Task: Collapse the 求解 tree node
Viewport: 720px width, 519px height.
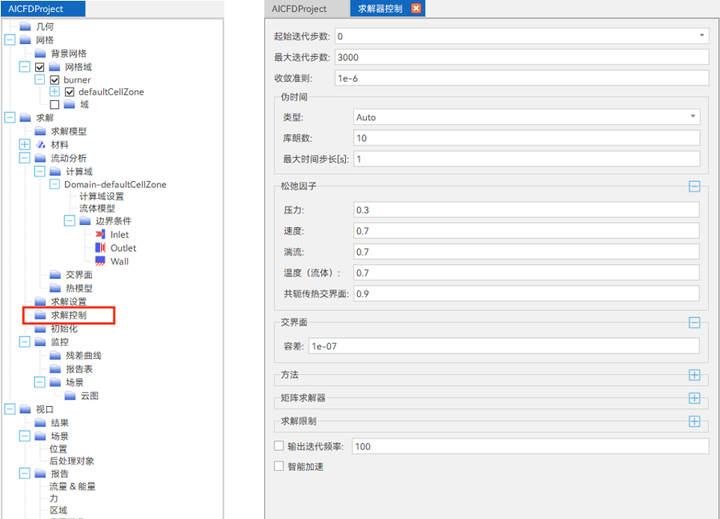Action: 10,118
